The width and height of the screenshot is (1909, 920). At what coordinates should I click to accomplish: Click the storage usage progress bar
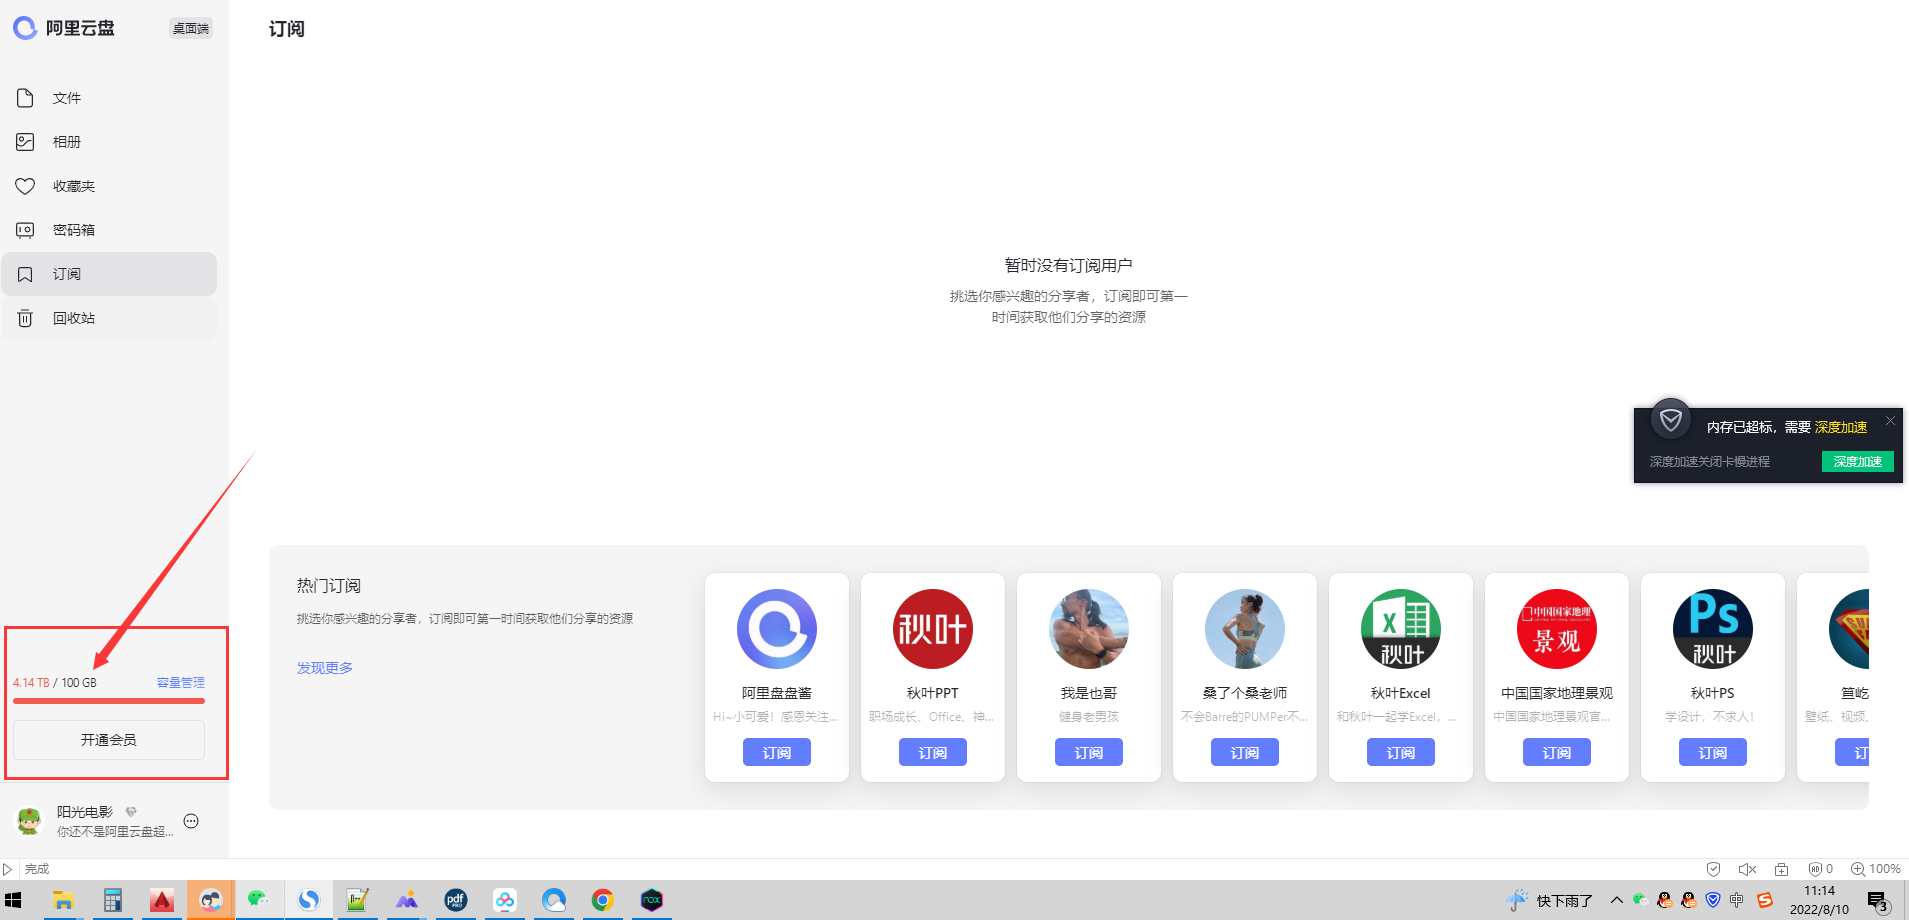click(109, 701)
